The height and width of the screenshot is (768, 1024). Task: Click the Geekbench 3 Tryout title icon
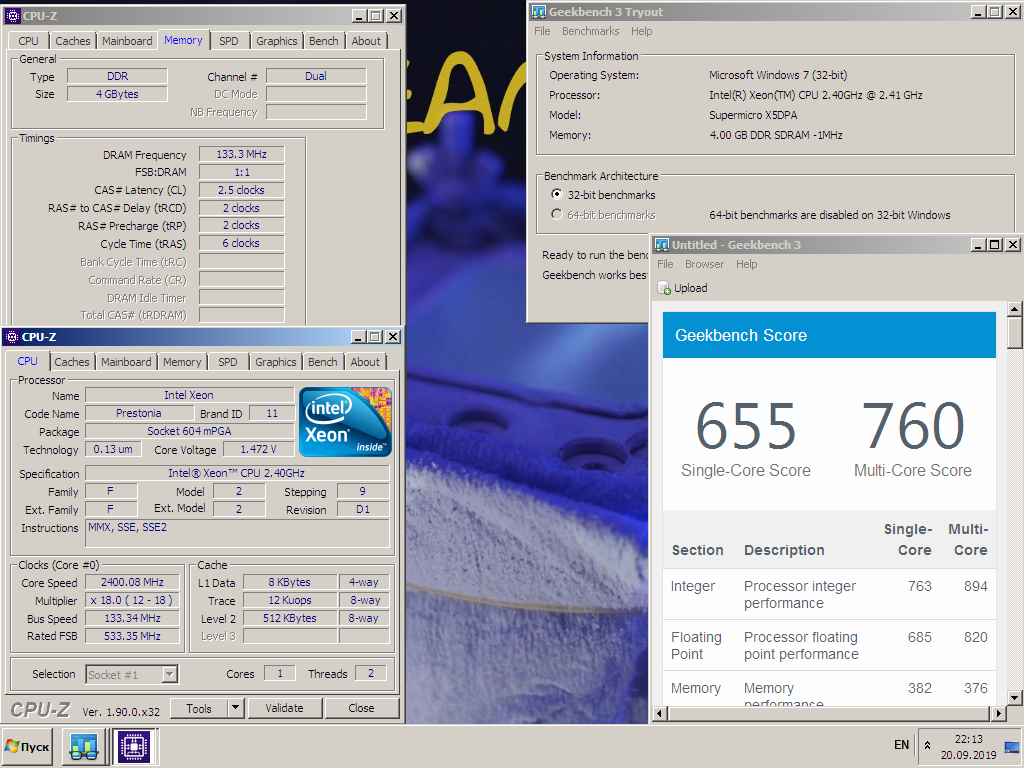(539, 12)
